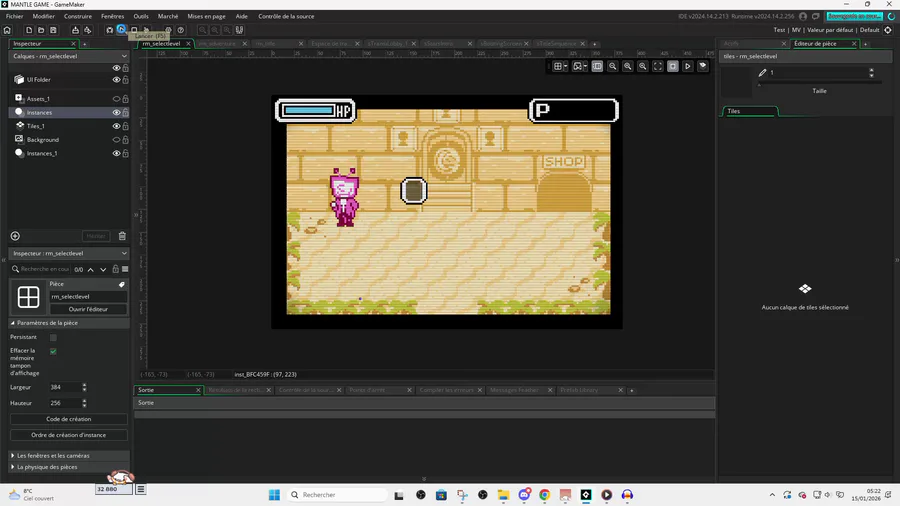Viewport: 900px width, 506px height.
Task: Open the Fichier menu
Action: [x=14, y=16]
